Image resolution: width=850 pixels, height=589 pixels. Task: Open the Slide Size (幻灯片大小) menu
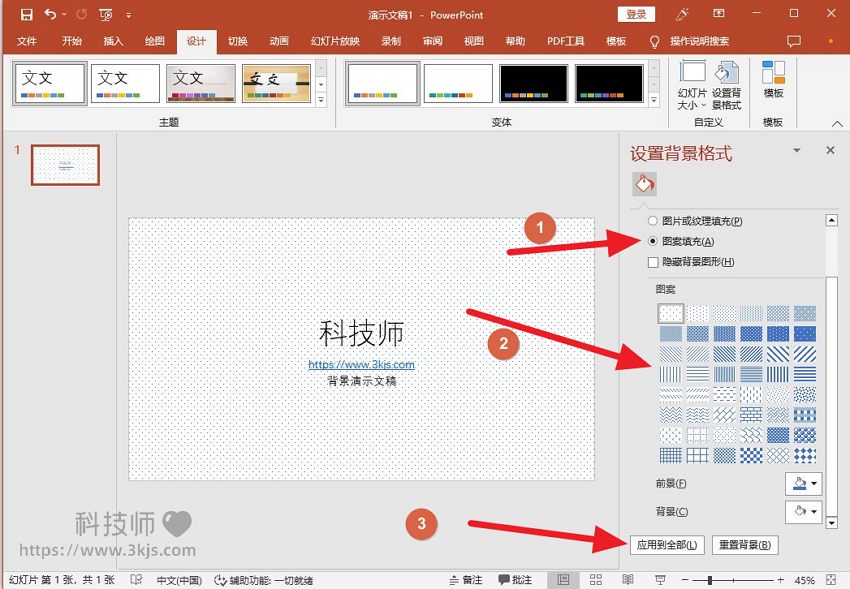[x=692, y=85]
